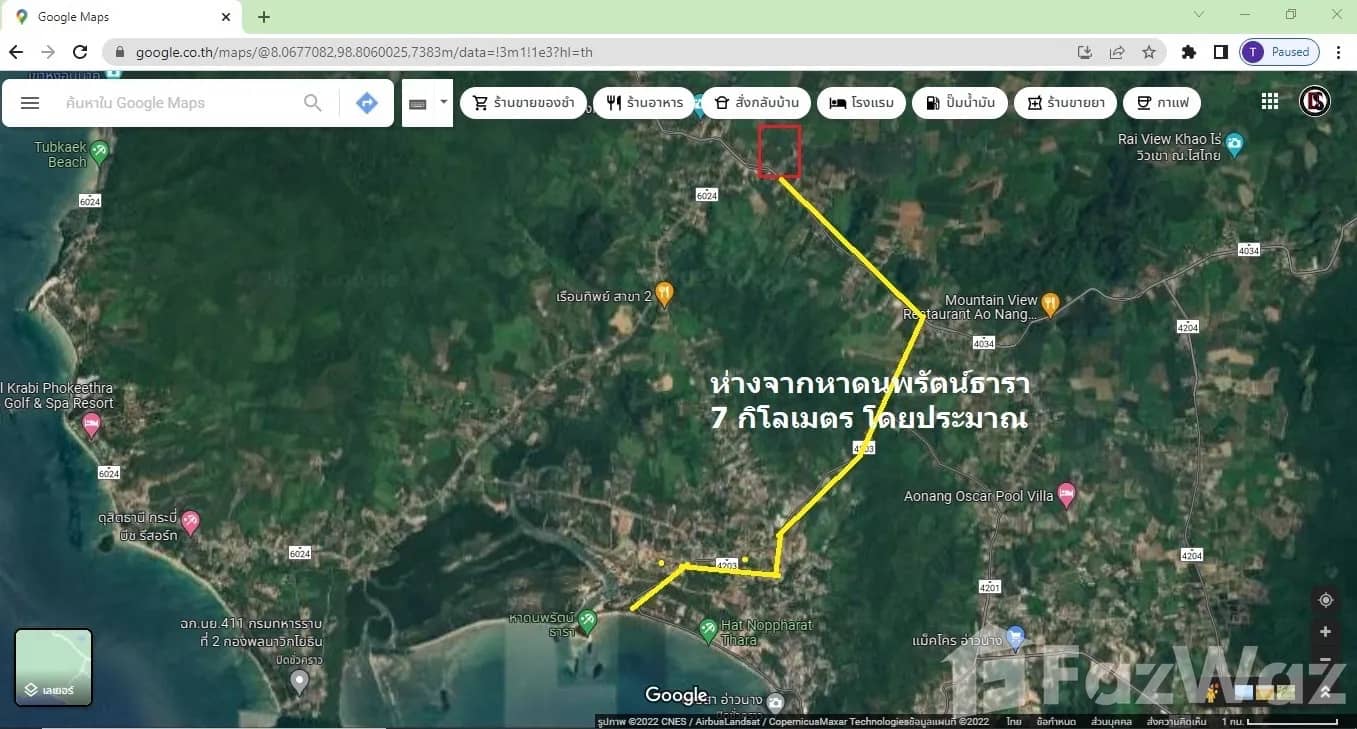Click Mountain View Restaurant Ao Nang pin
This screenshot has height=729, width=1357.
coord(1050,302)
